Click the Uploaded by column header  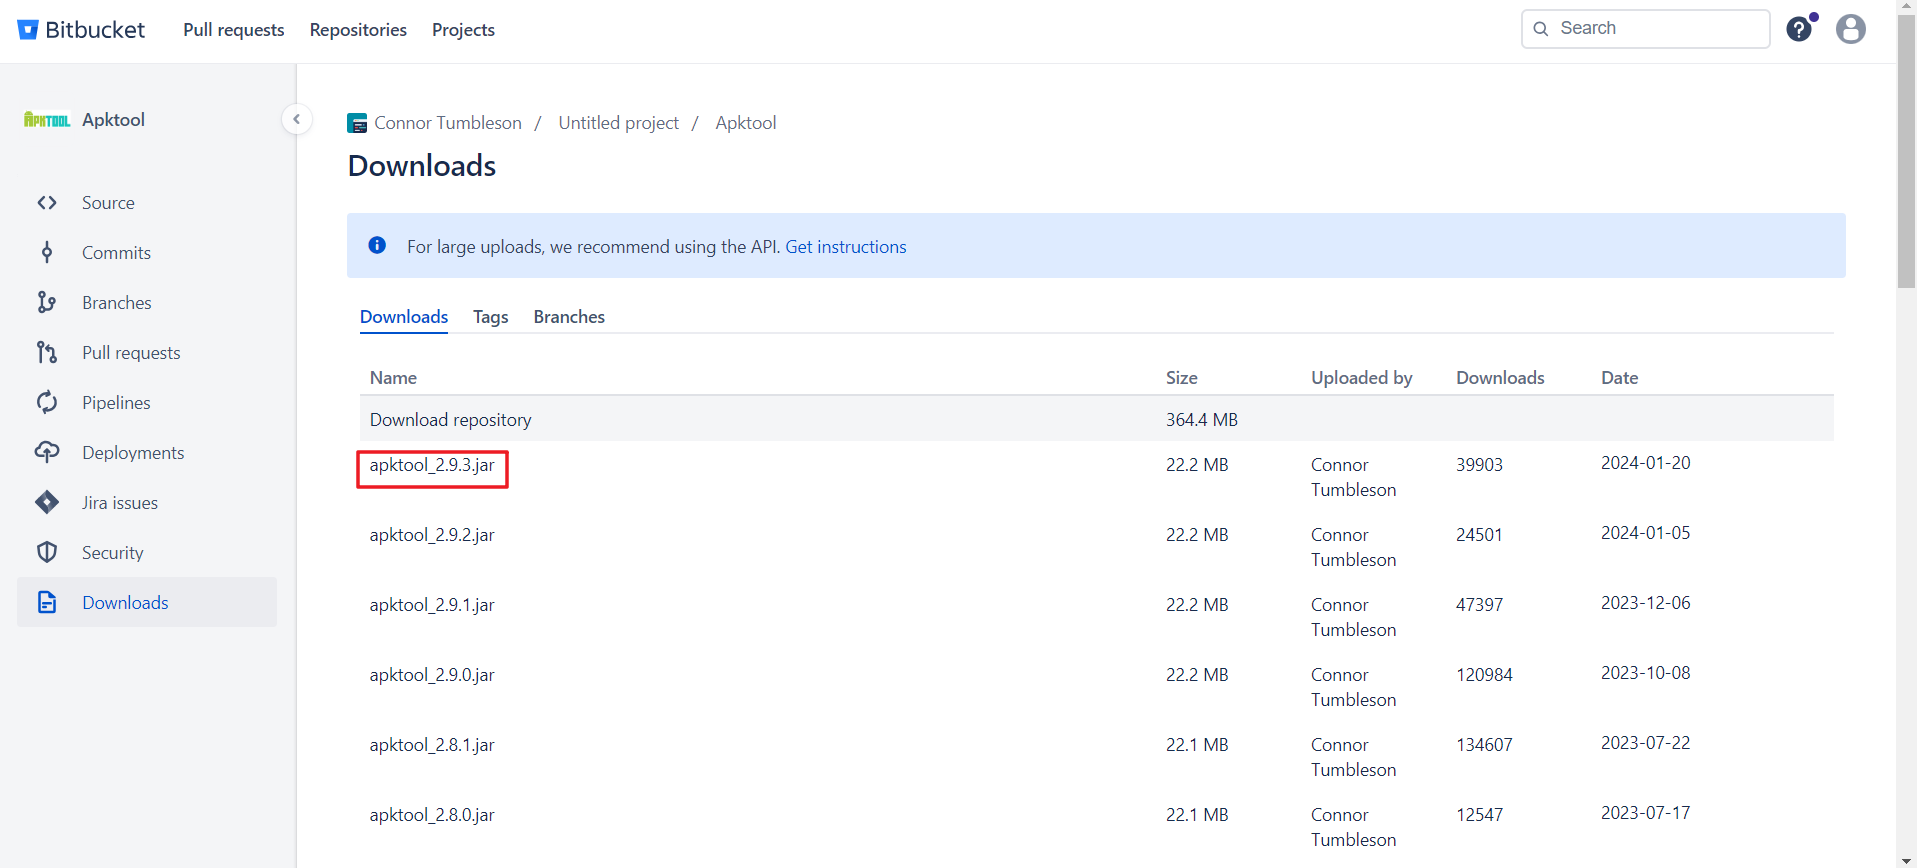[x=1361, y=378]
